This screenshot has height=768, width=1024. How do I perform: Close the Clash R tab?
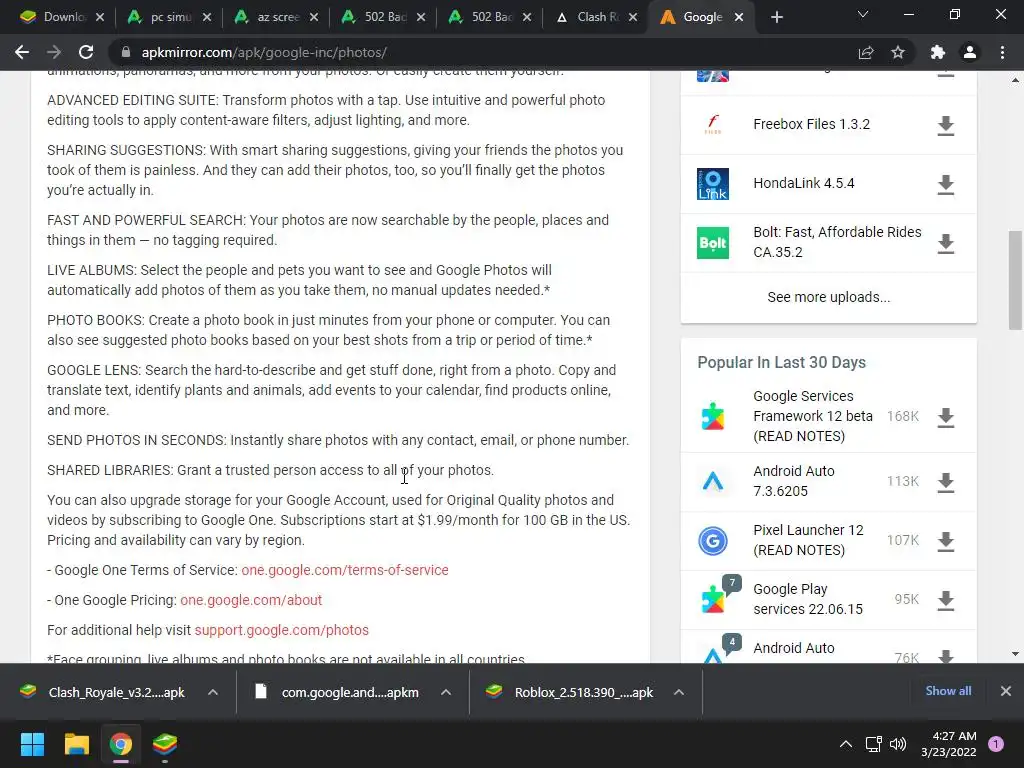[633, 17]
